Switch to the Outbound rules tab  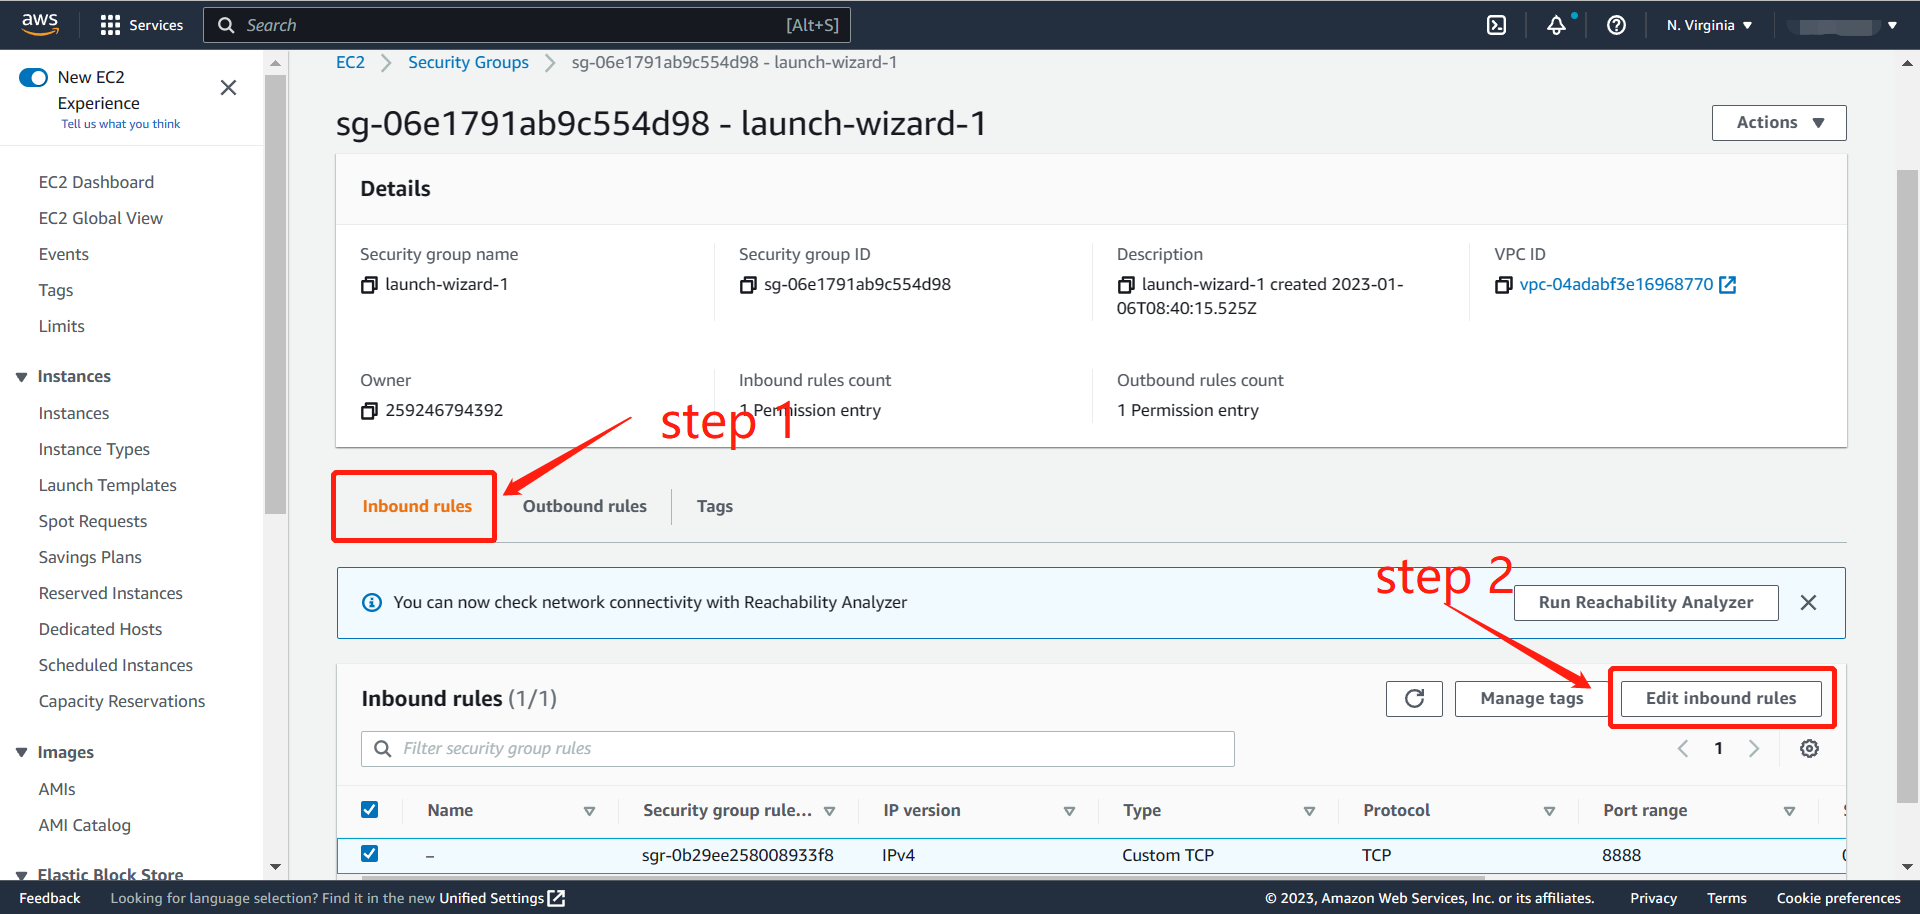pyautogui.click(x=584, y=506)
